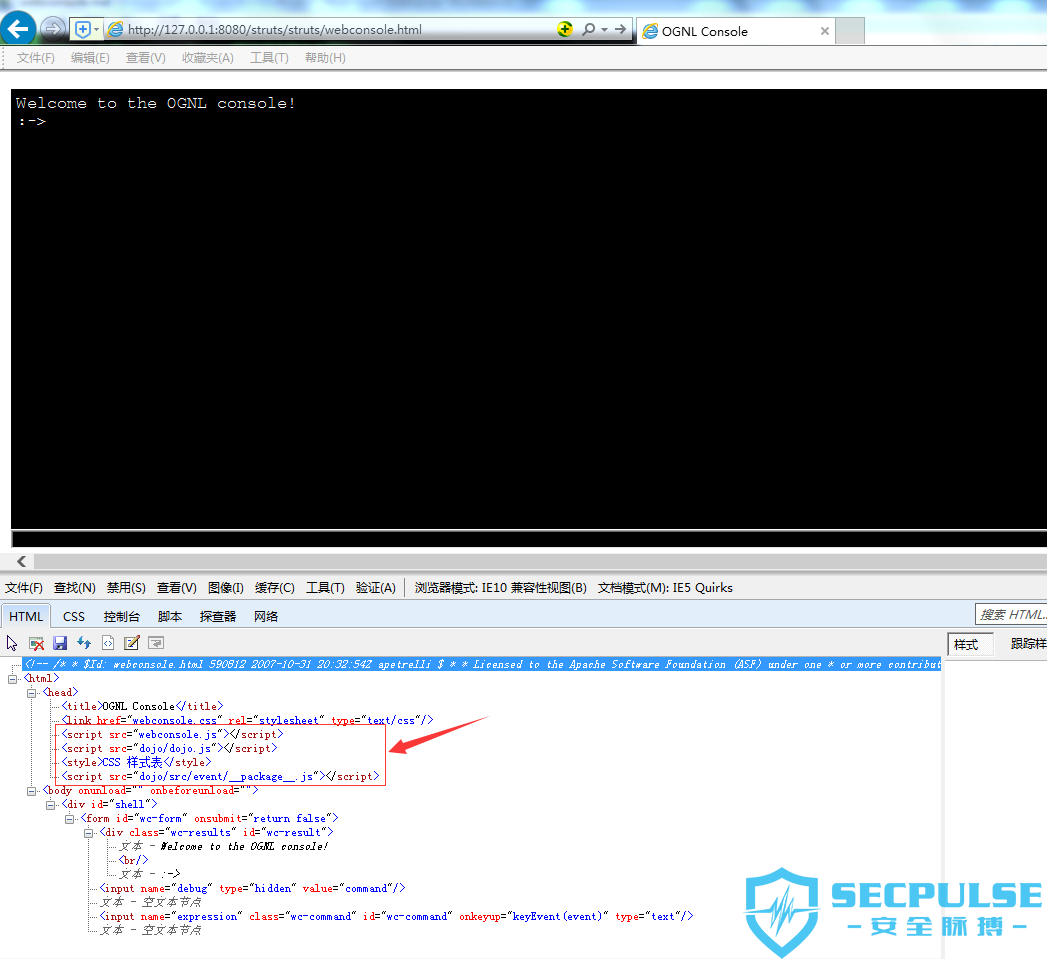
Task: Select the link href="webconsole.css" row
Action: (x=247, y=721)
